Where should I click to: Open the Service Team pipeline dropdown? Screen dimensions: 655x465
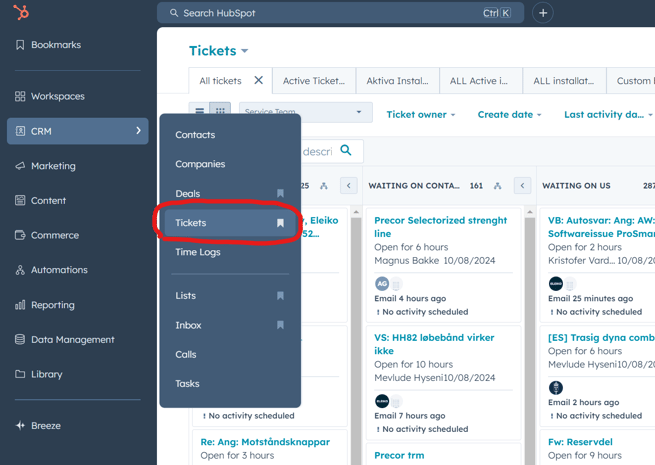point(305,112)
